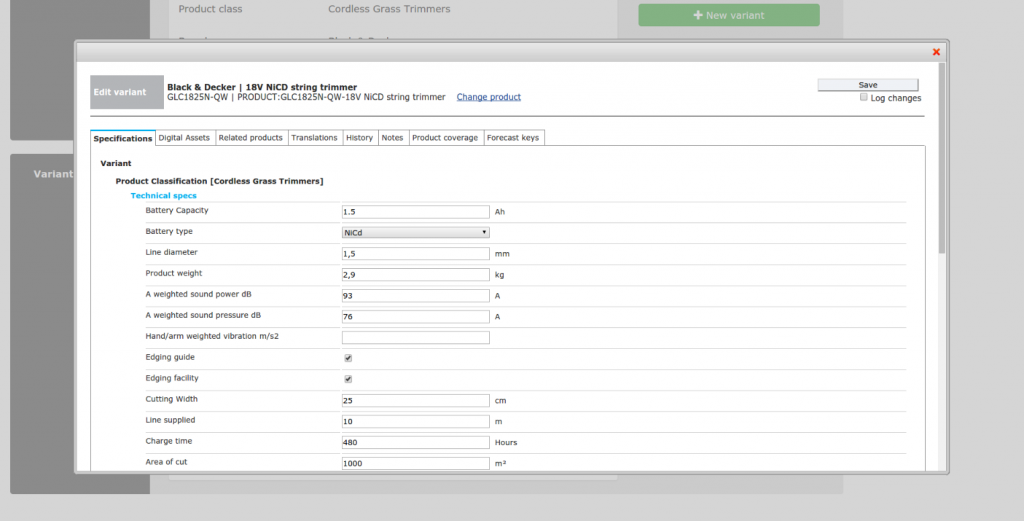Open the Notes tab

click(x=392, y=138)
